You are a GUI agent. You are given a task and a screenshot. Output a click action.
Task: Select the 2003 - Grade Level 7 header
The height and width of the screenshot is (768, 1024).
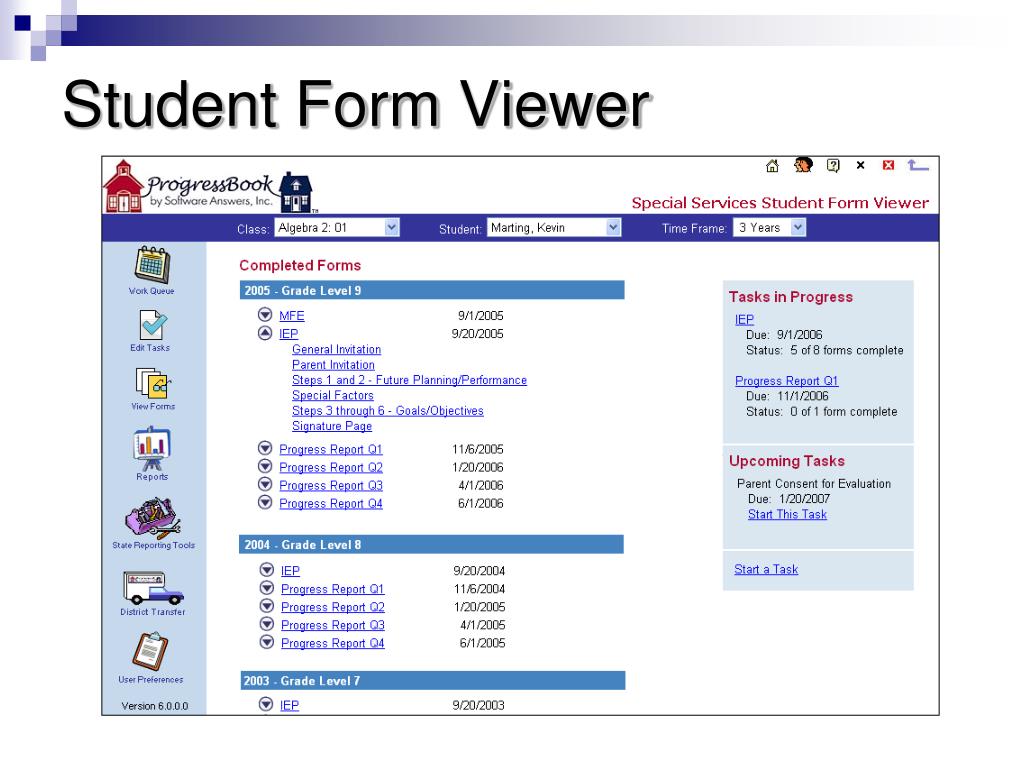point(432,680)
